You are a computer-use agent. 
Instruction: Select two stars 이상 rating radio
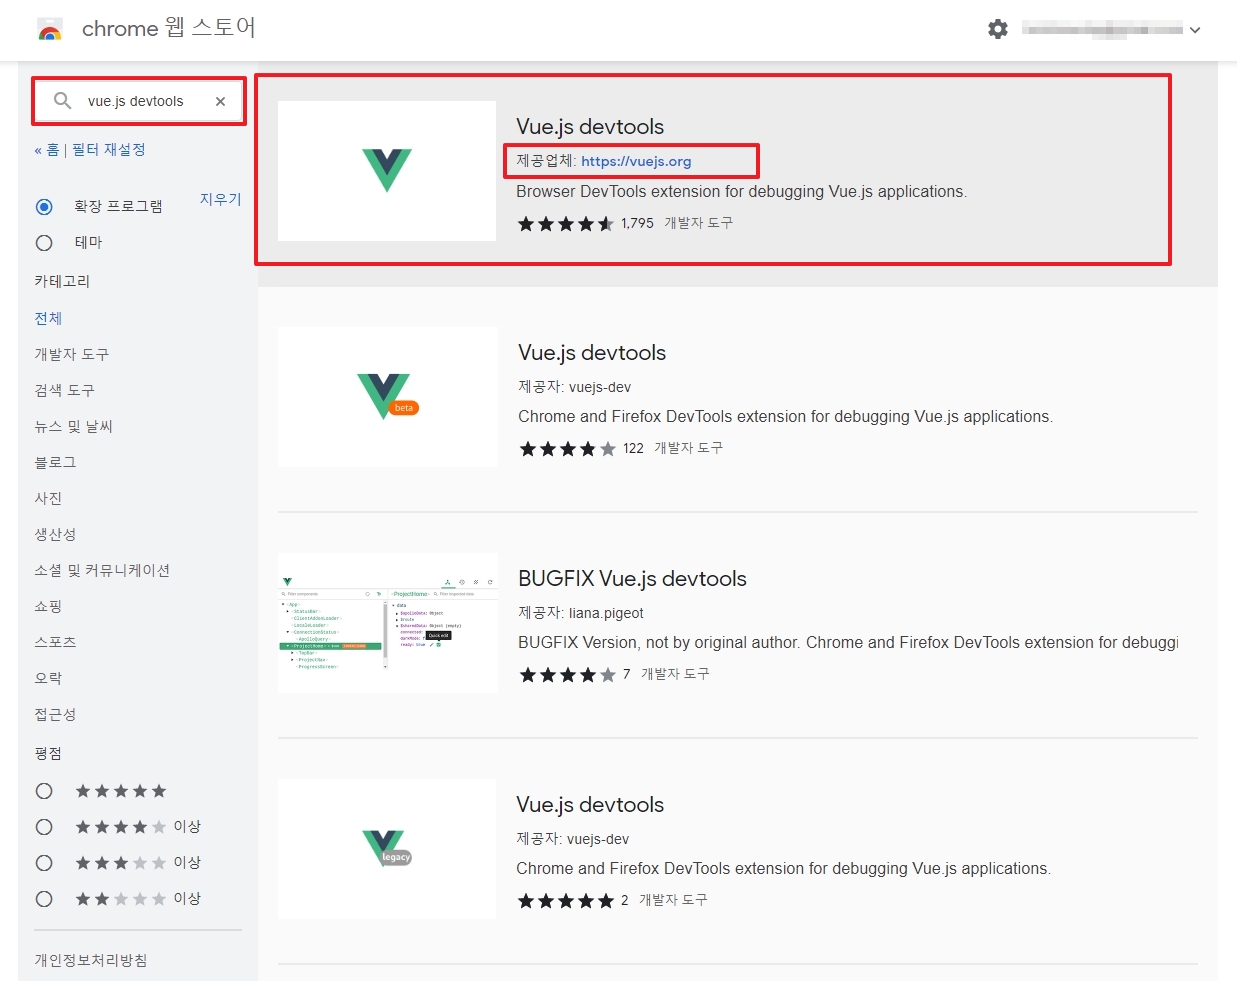(44, 899)
